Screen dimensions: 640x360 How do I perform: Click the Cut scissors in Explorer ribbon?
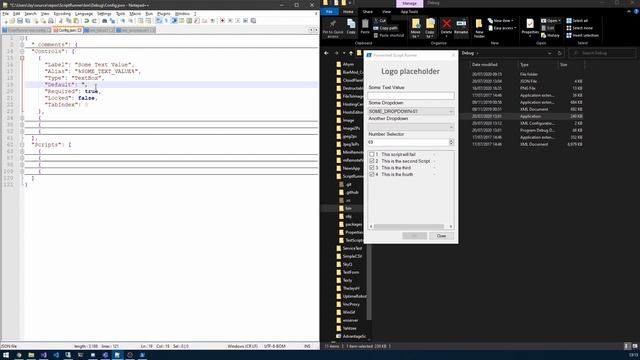click(380, 20)
